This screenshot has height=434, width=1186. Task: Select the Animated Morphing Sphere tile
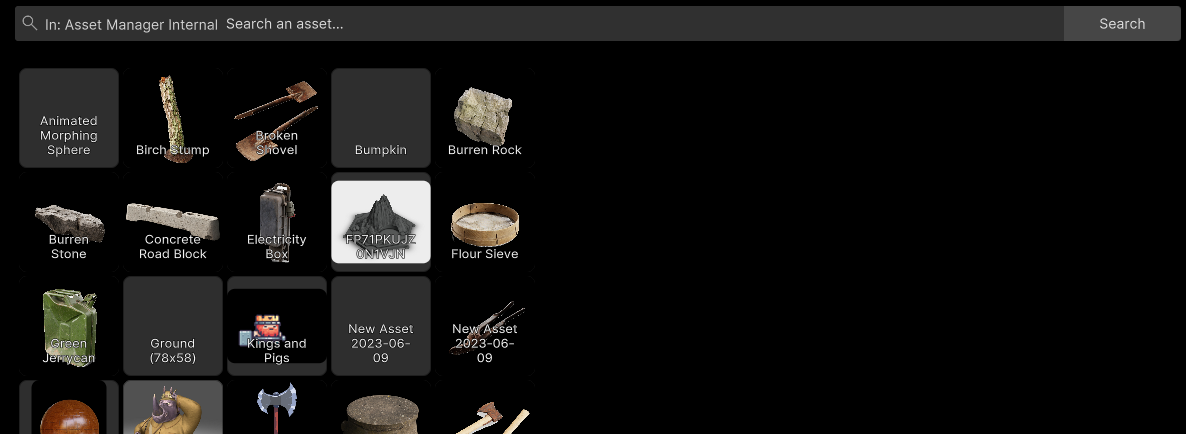click(x=69, y=118)
